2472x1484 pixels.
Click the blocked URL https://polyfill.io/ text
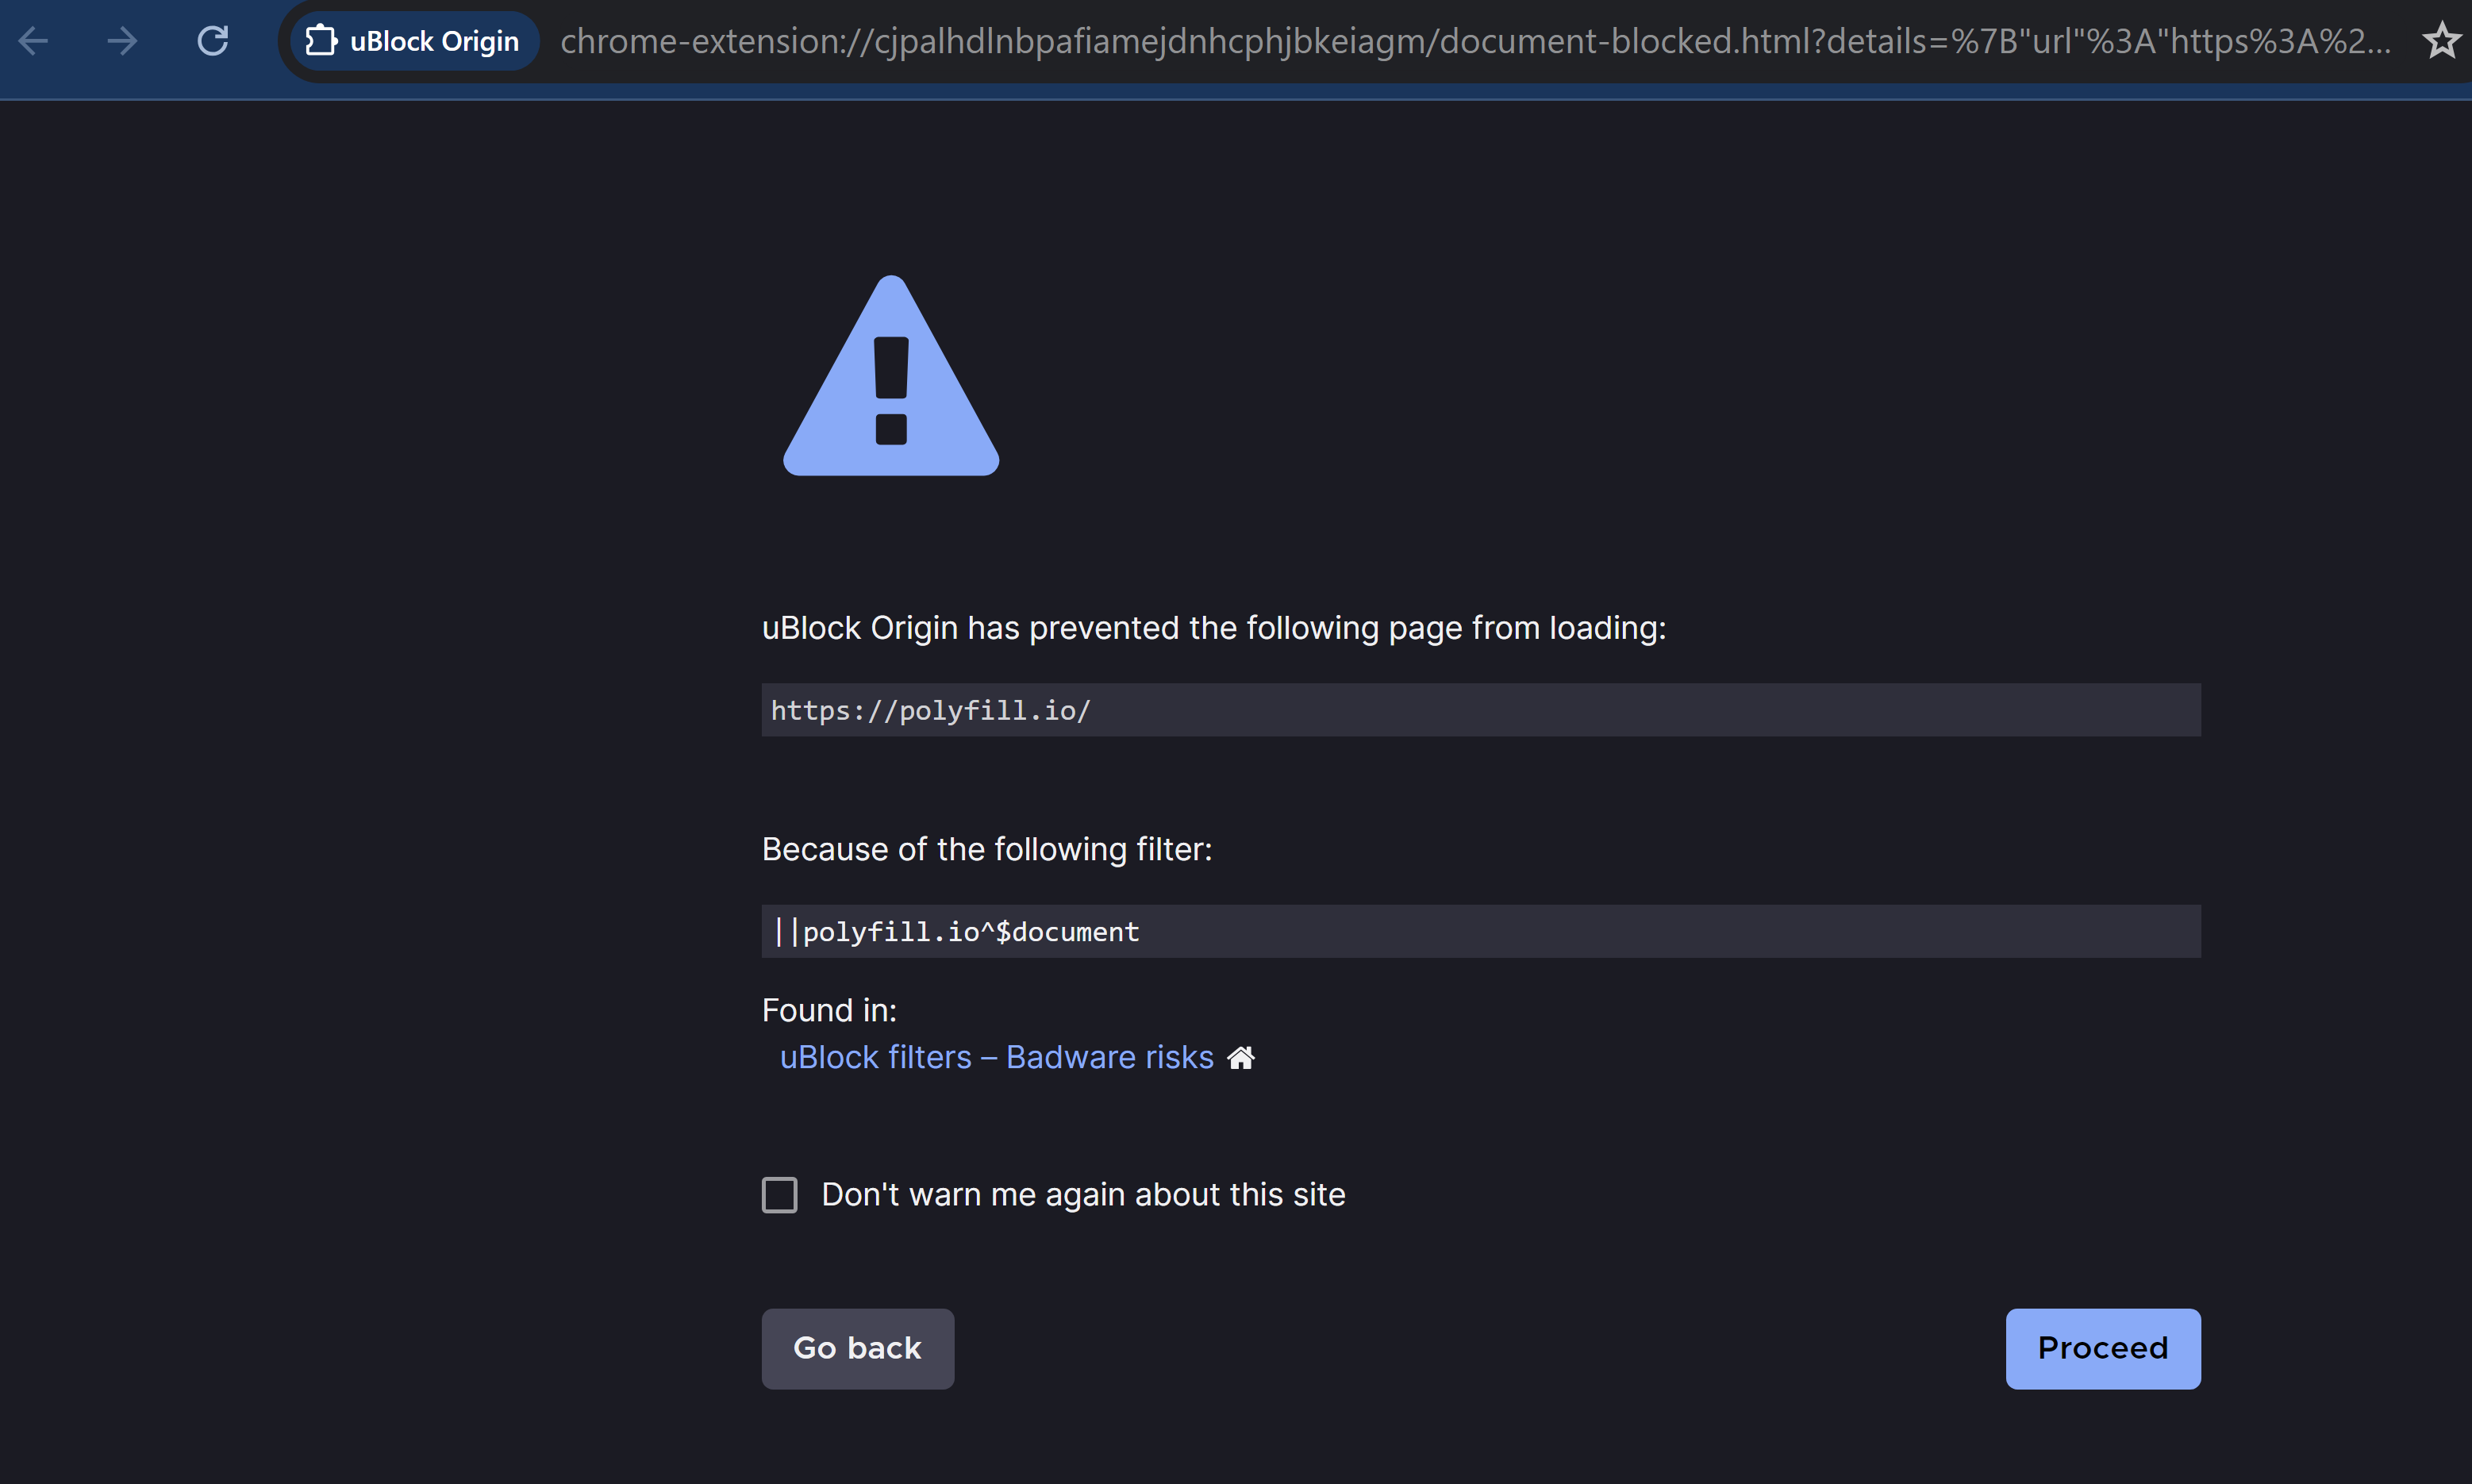930,710
